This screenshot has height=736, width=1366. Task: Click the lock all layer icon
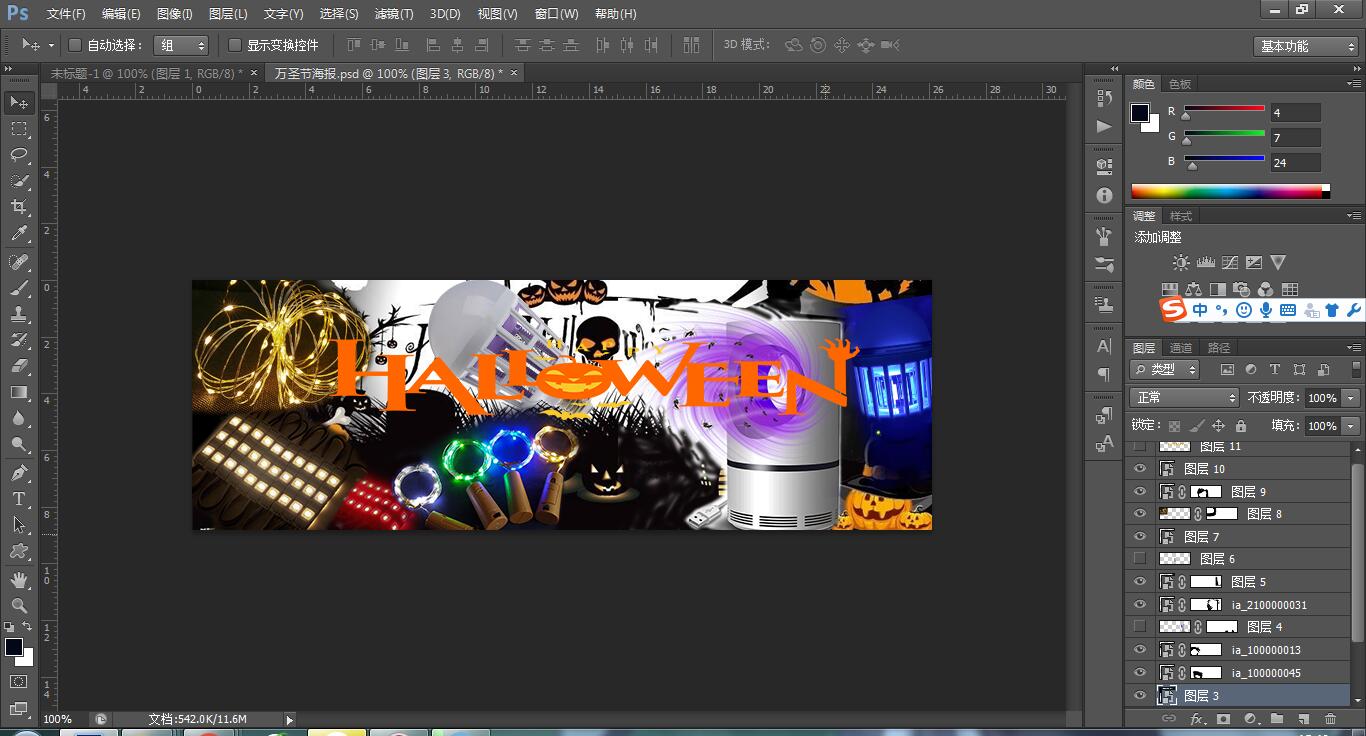(1240, 426)
